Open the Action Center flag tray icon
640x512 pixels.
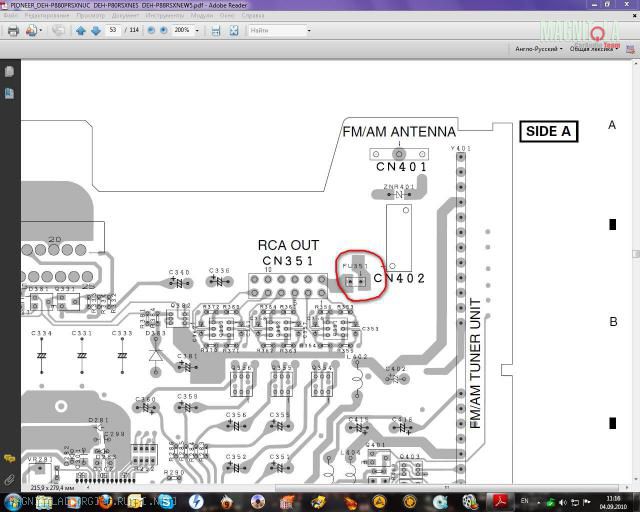tap(587, 502)
